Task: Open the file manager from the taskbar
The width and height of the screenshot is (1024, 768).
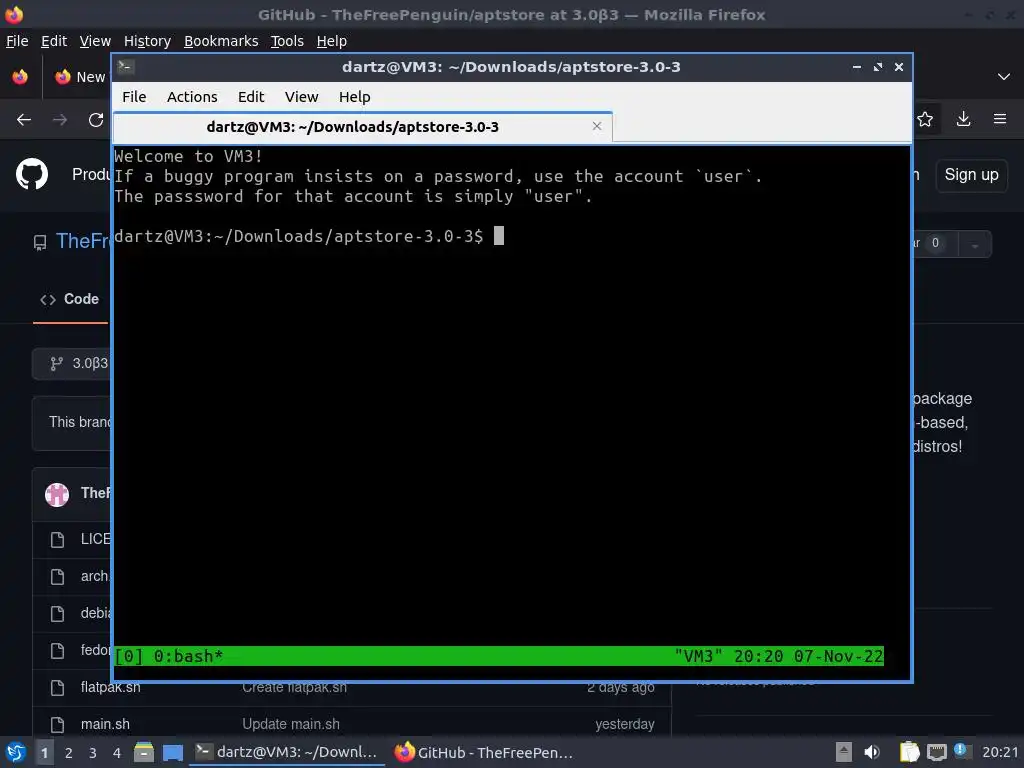Action: coord(144,752)
